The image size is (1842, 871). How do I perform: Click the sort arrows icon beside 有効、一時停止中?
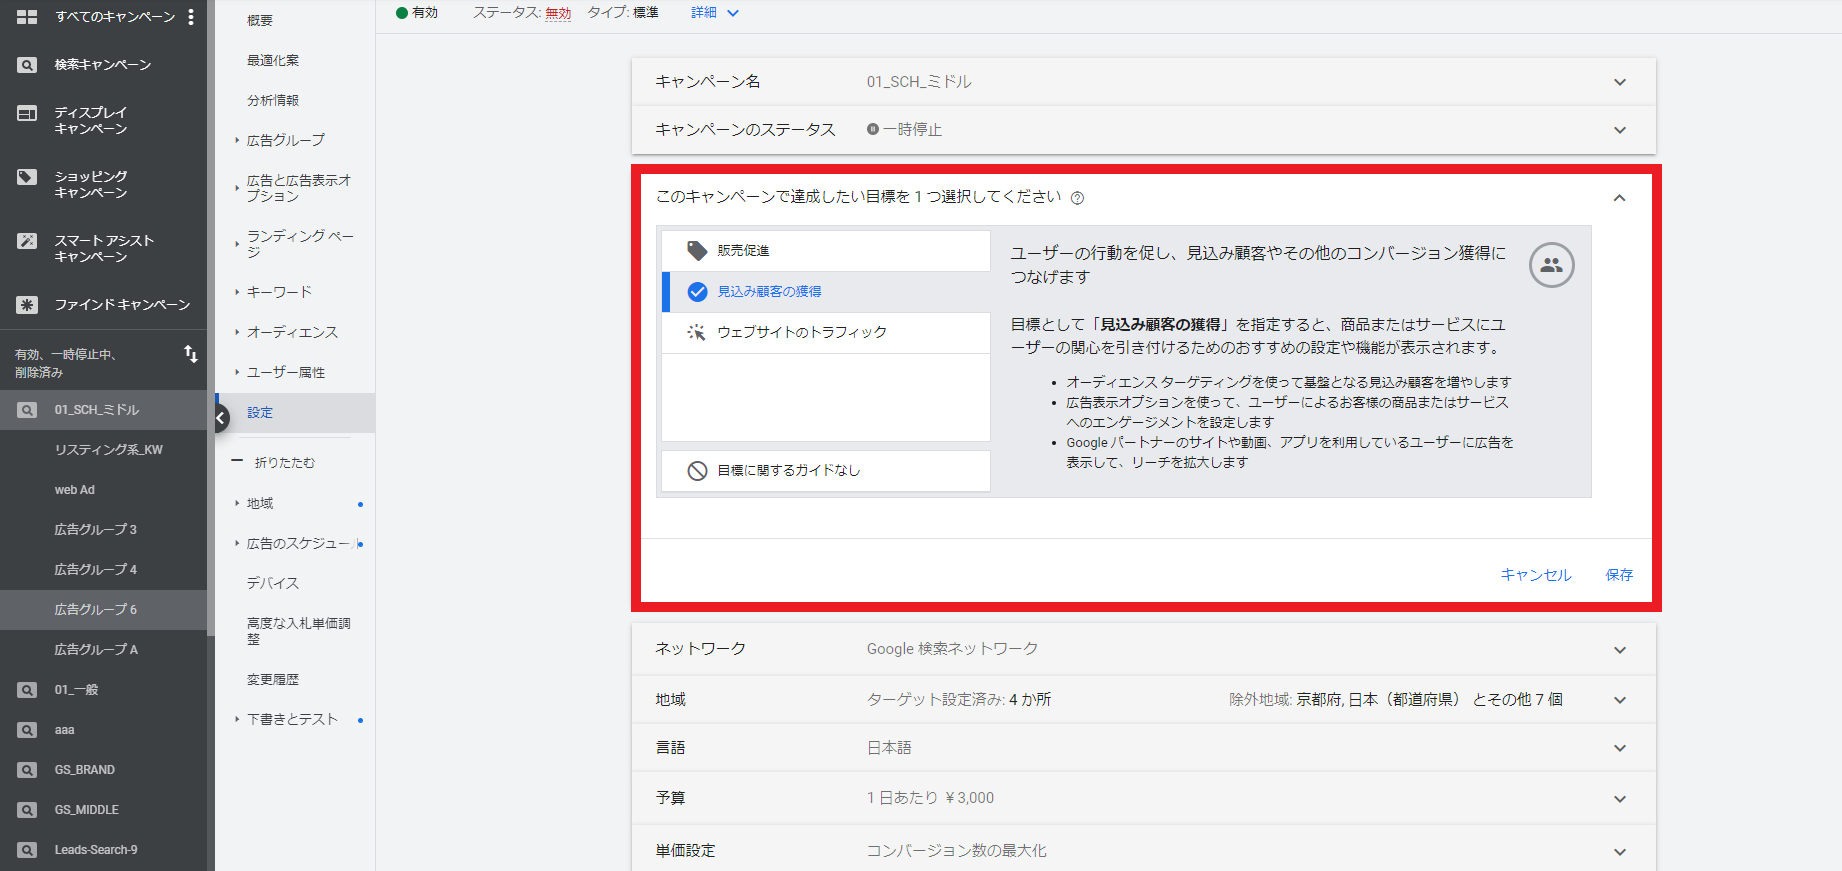click(190, 354)
